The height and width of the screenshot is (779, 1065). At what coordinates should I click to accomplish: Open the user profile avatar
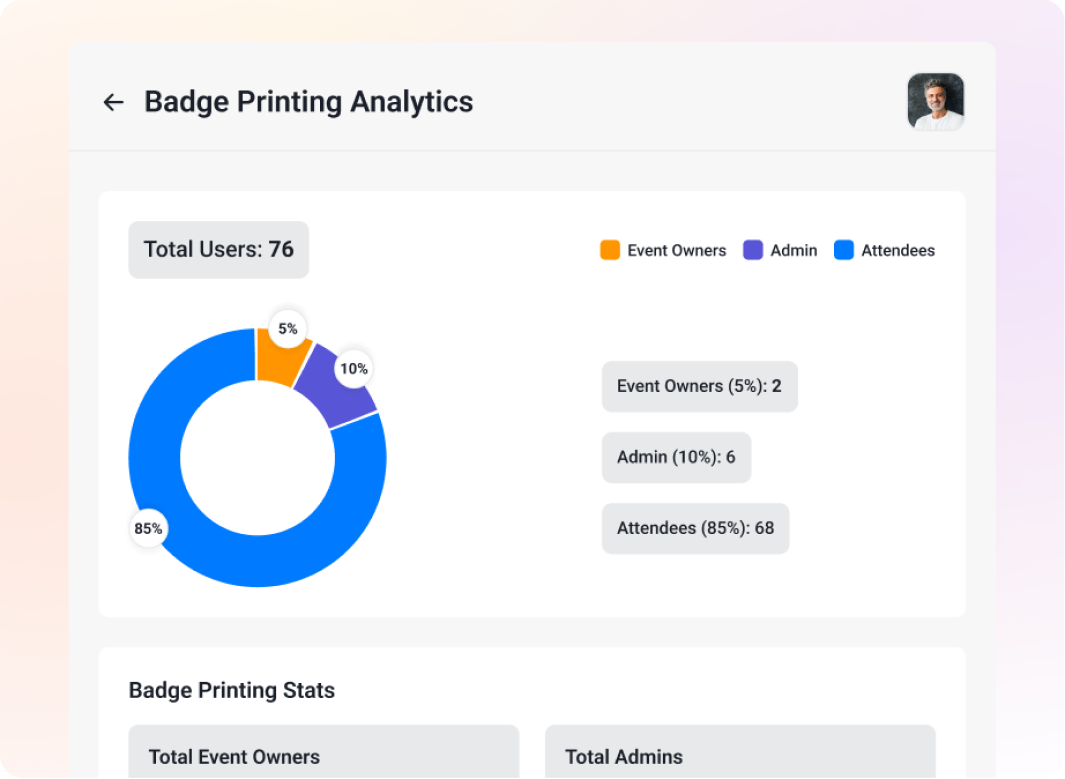pyautogui.click(x=935, y=102)
